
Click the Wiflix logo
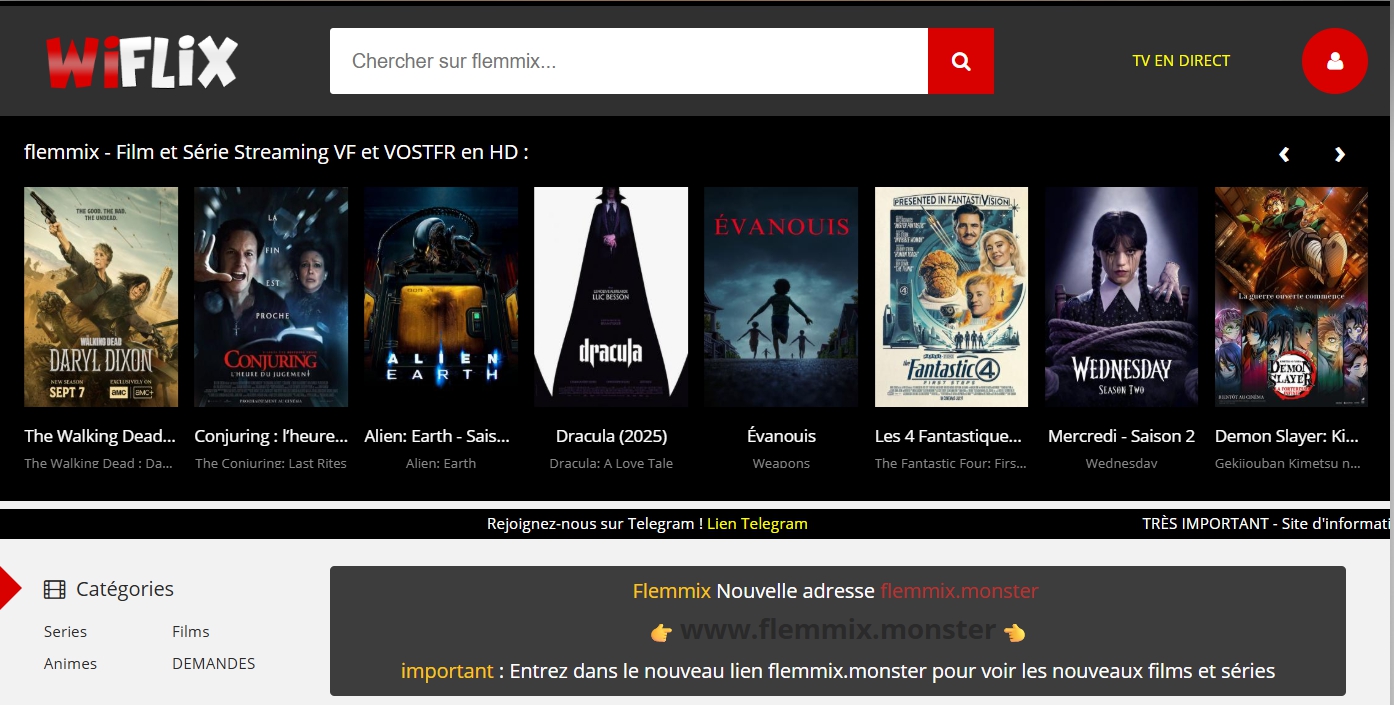(x=141, y=62)
